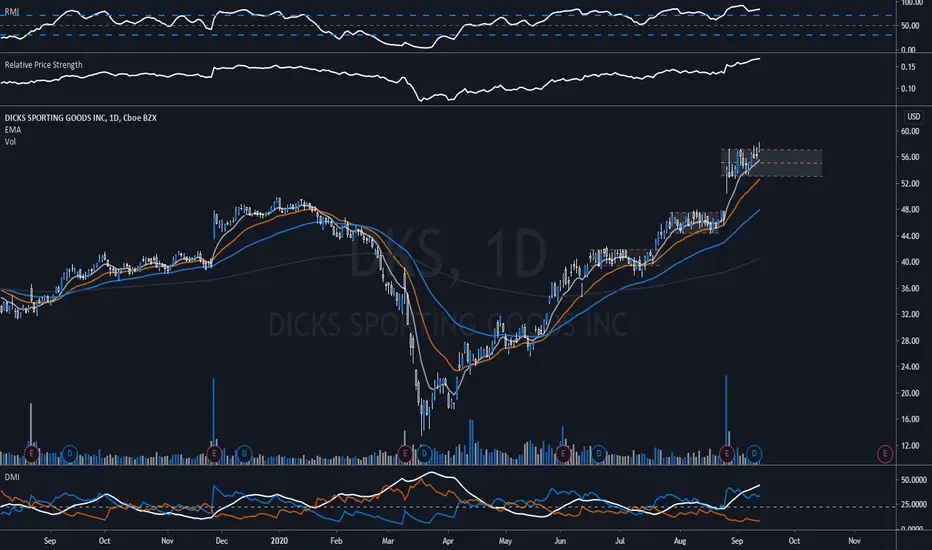Click the 25.0000 DMI axis value

[x=914, y=504]
